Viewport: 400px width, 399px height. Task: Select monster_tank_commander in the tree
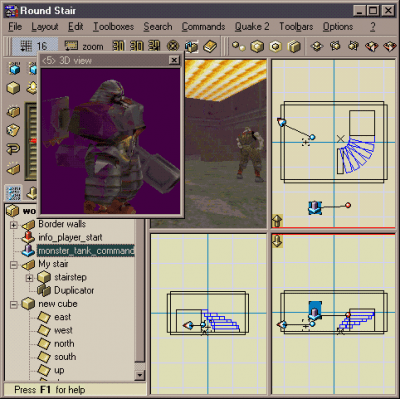[x=86, y=250]
